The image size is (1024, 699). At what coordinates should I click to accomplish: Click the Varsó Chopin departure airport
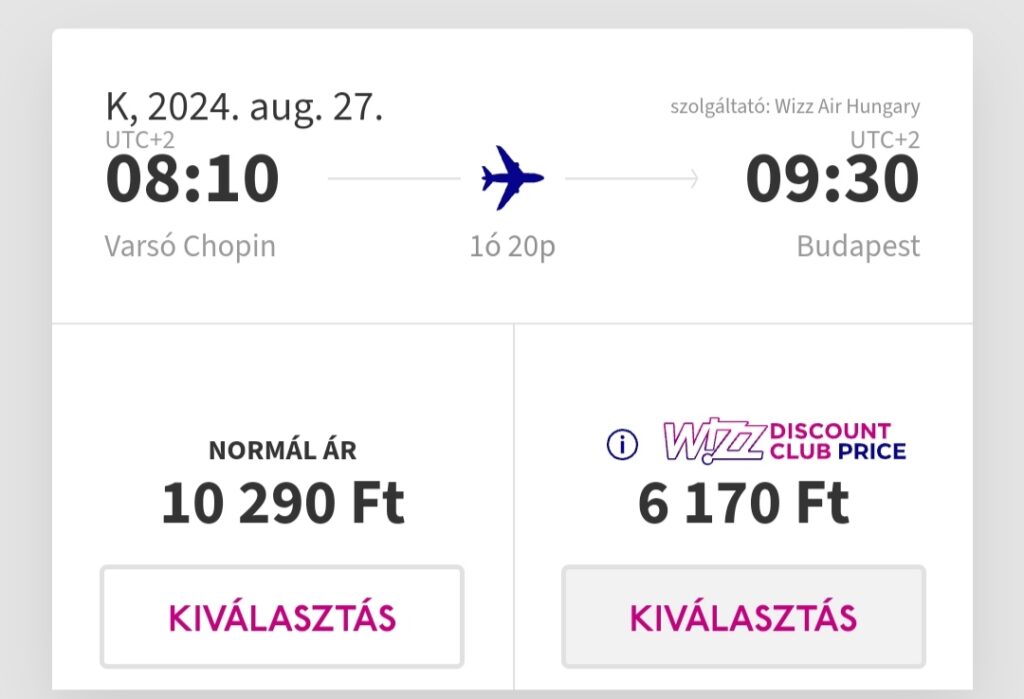click(x=190, y=246)
